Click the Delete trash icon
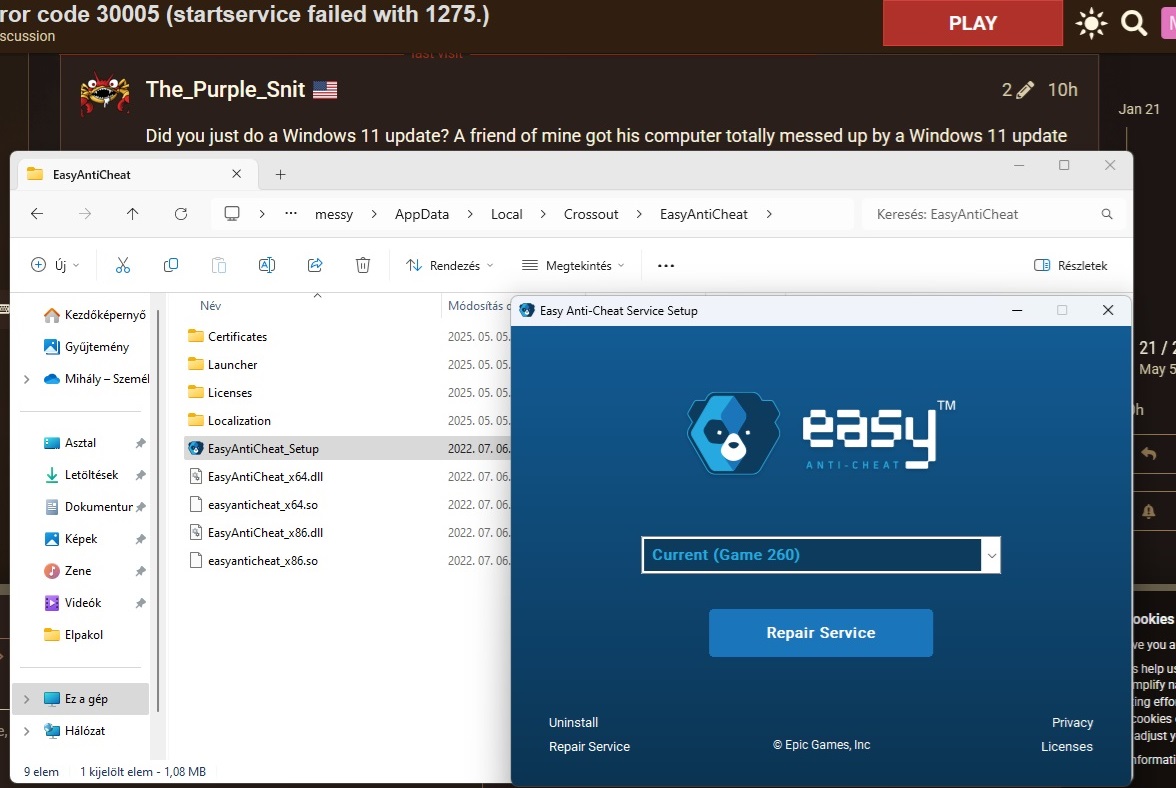 click(363, 265)
